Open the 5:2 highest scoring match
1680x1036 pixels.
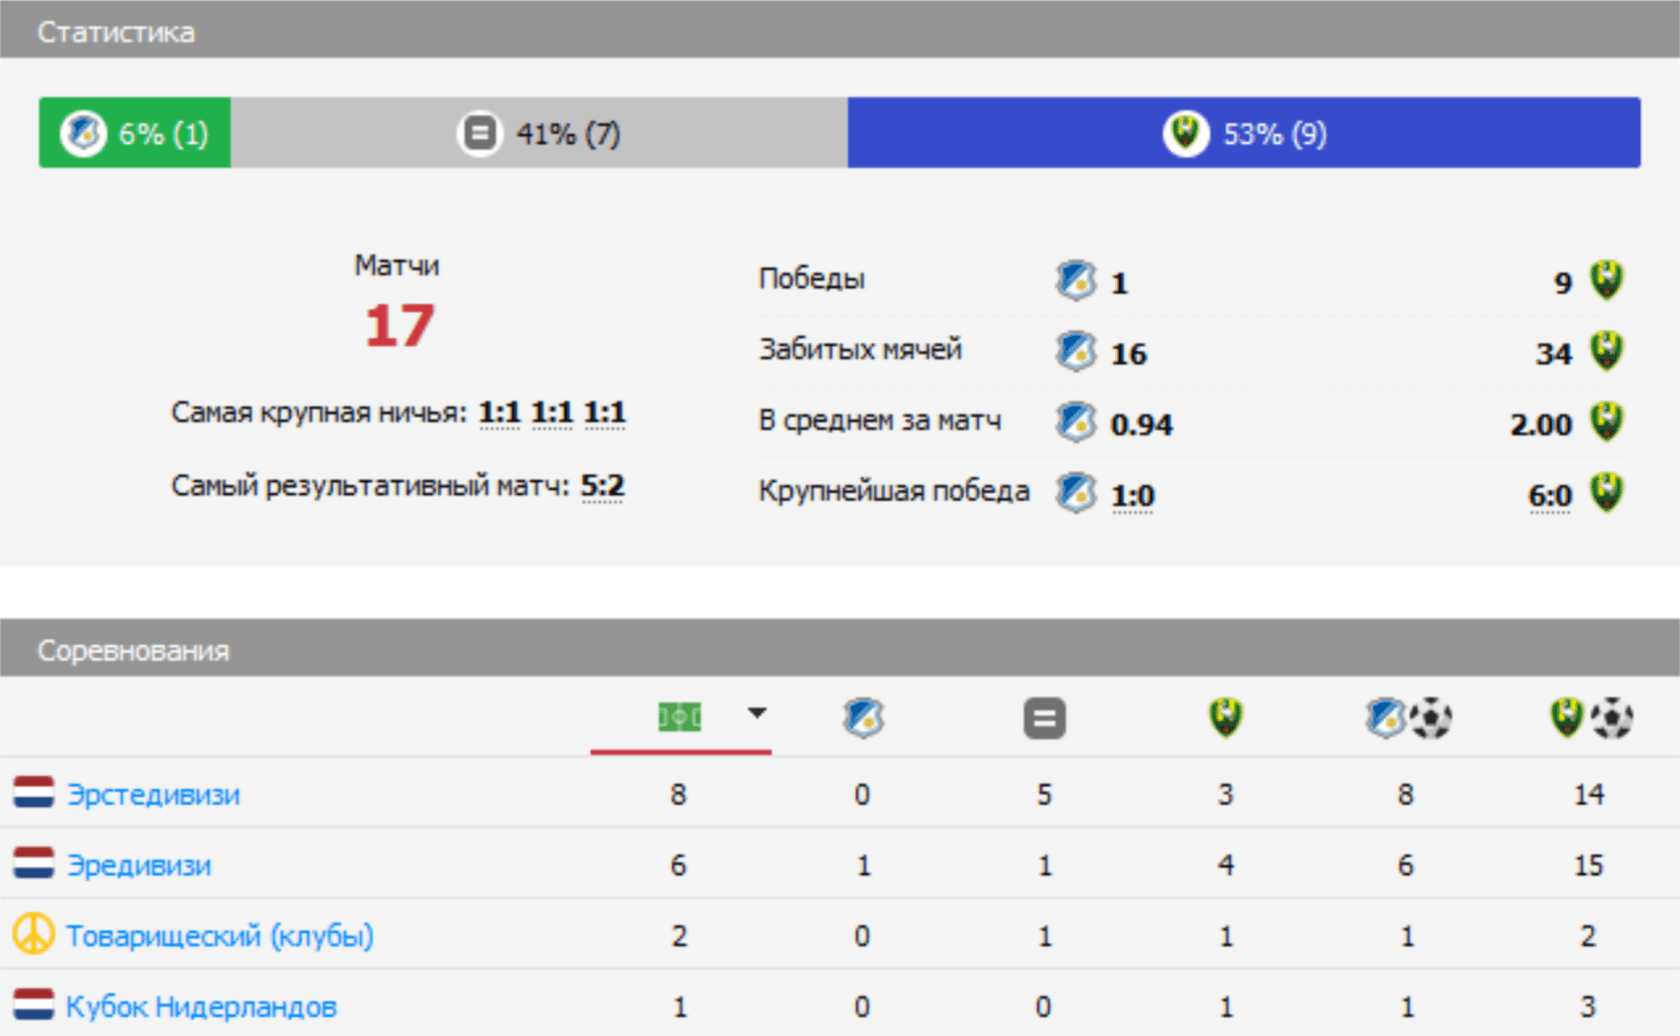coord(602,486)
